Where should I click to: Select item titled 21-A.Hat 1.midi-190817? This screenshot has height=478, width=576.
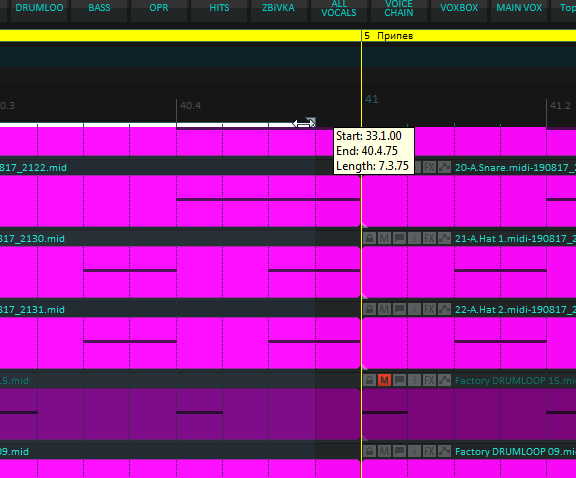tap(514, 238)
